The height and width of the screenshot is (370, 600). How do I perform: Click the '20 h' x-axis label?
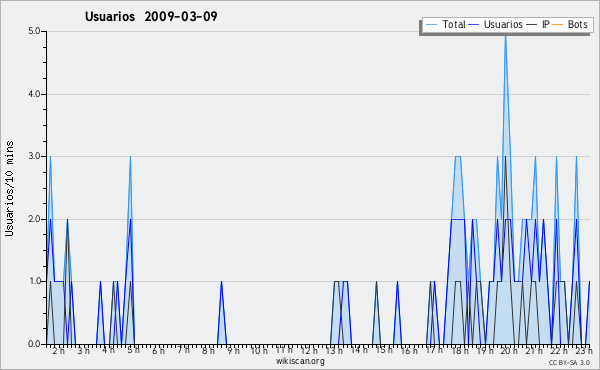click(x=509, y=351)
